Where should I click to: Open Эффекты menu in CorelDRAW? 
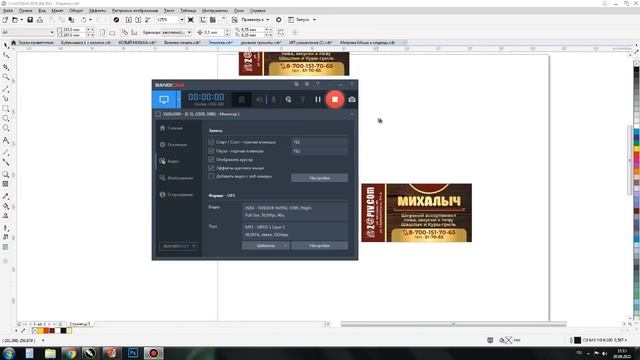pos(97,11)
